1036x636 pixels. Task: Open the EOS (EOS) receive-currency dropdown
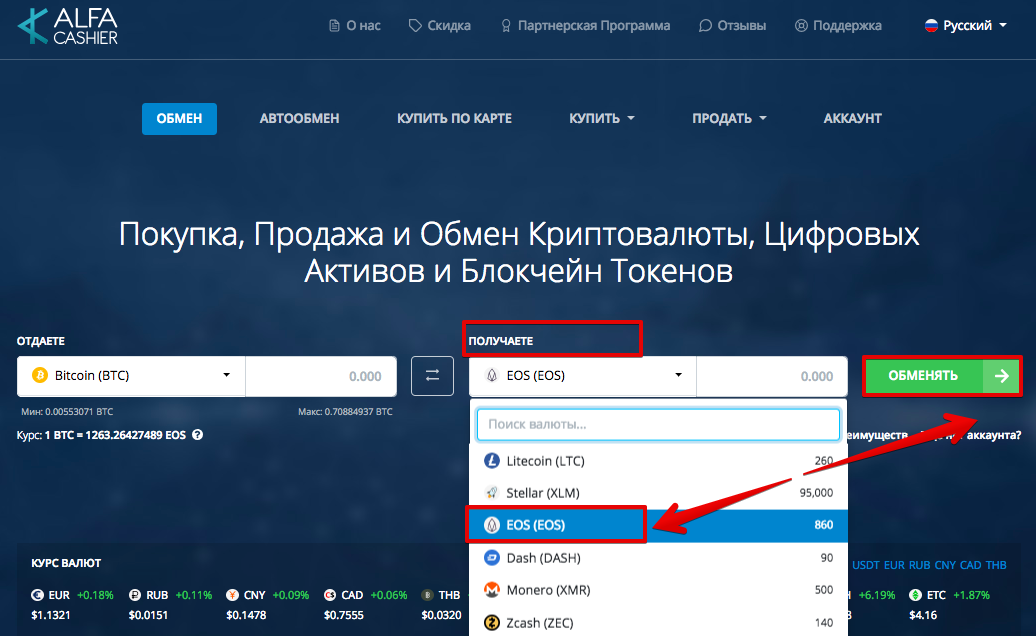(583, 376)
